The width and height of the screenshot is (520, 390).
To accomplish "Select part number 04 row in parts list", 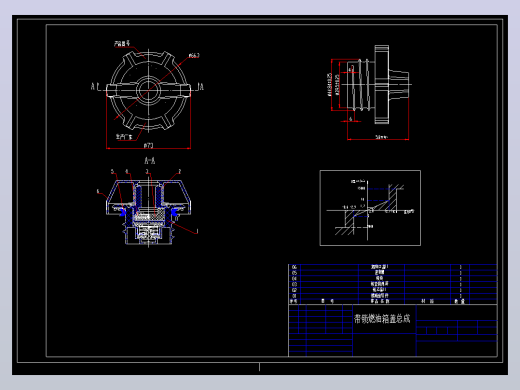I will 392,278.
